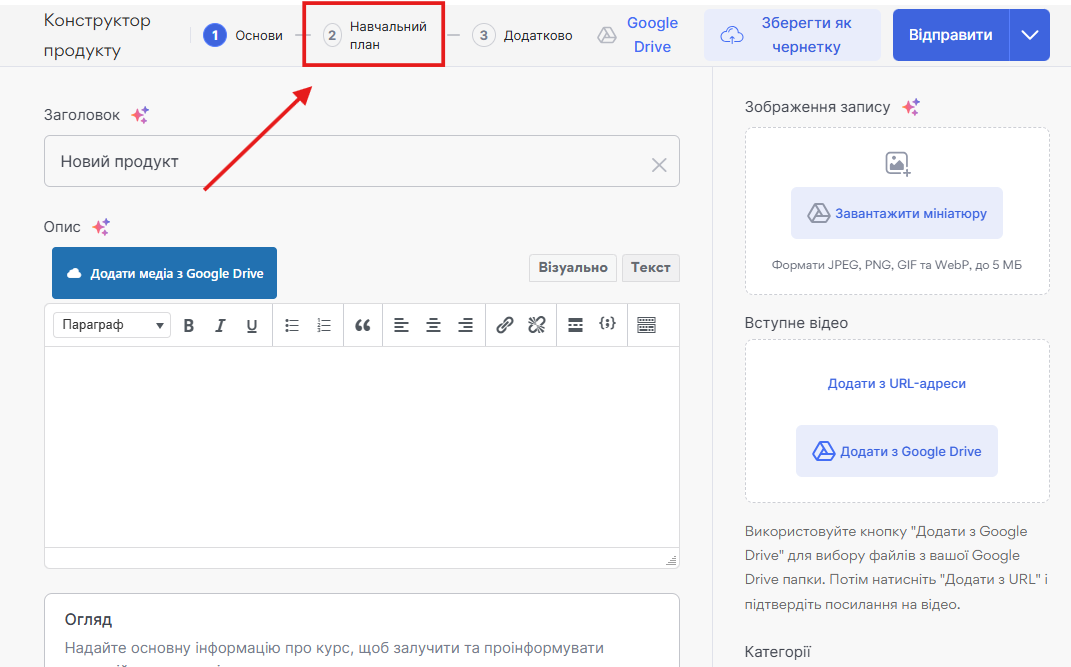Remove link with the unlink icon

tap(536, 325)
